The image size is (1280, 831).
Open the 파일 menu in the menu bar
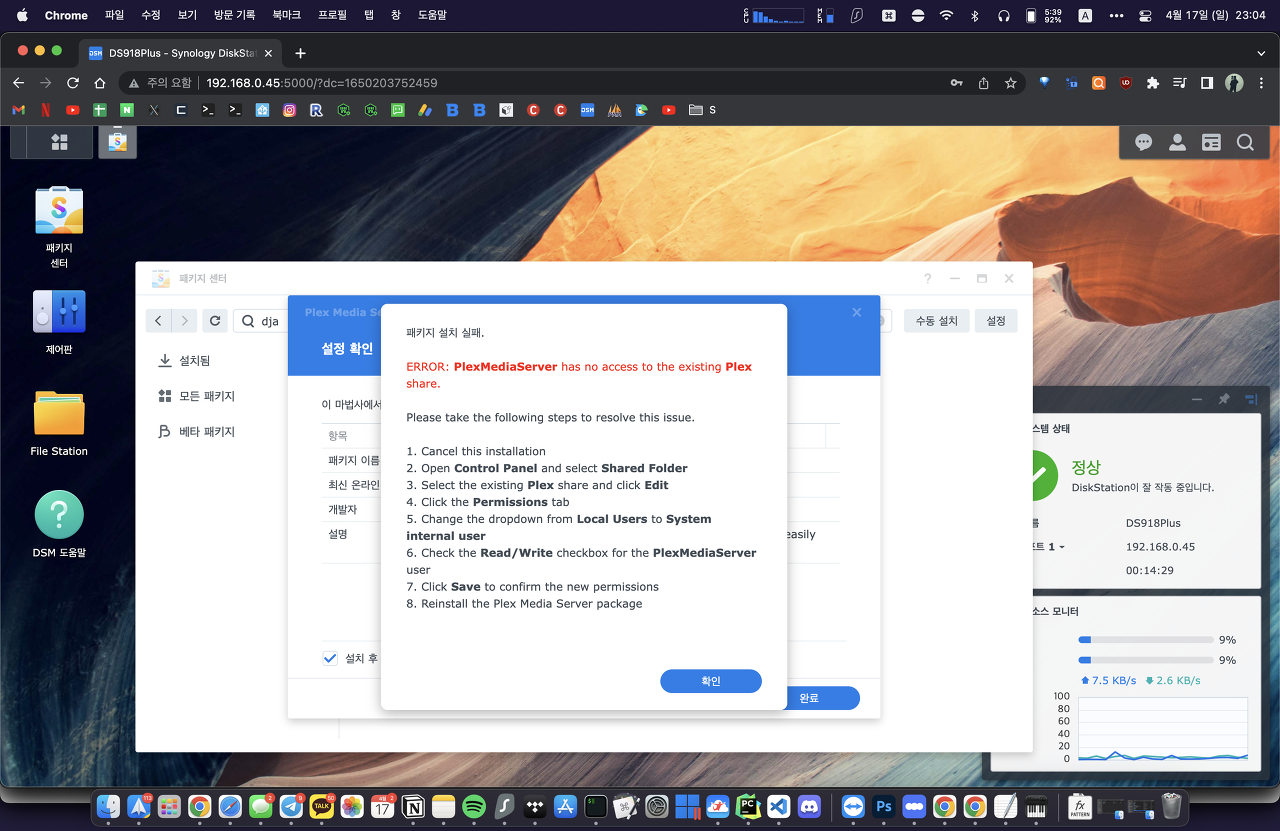point(115,15)
